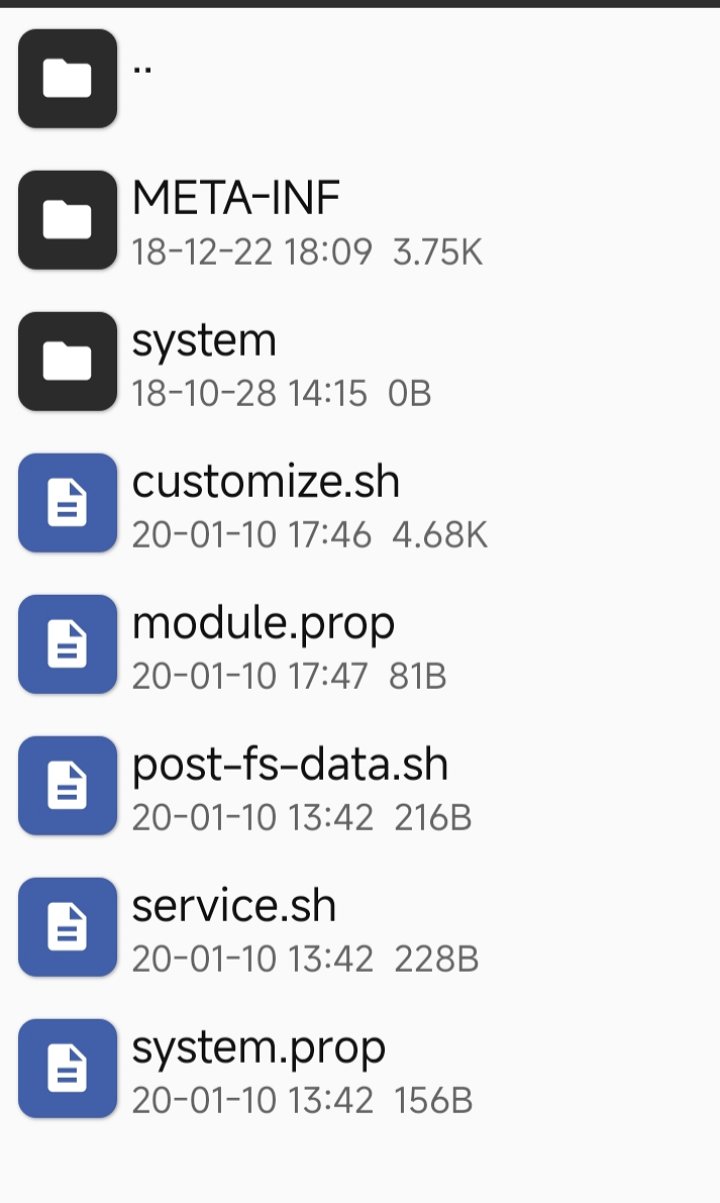Open the system folder icon
The height and width of the screenshot is (1203, 720).
67,361
